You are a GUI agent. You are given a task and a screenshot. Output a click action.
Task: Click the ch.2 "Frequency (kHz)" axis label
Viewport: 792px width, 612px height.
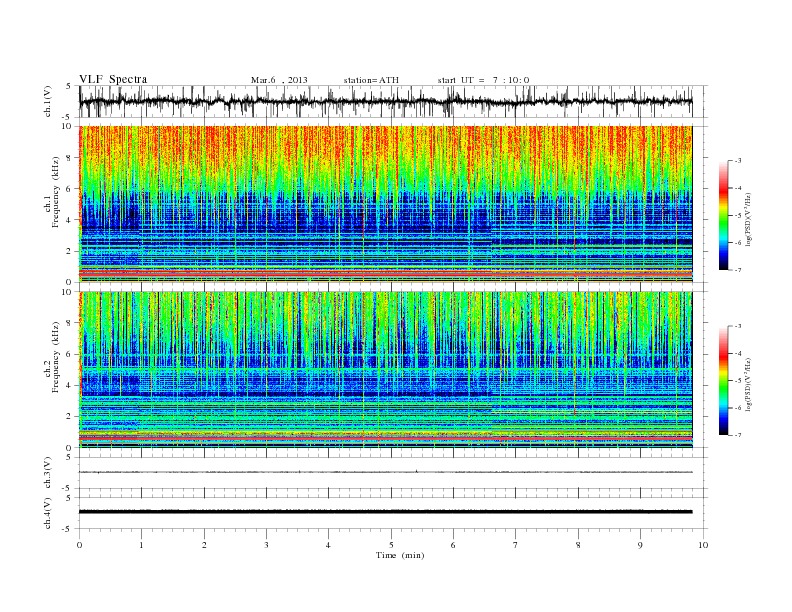pyautogui.click(x=56, y=358)
